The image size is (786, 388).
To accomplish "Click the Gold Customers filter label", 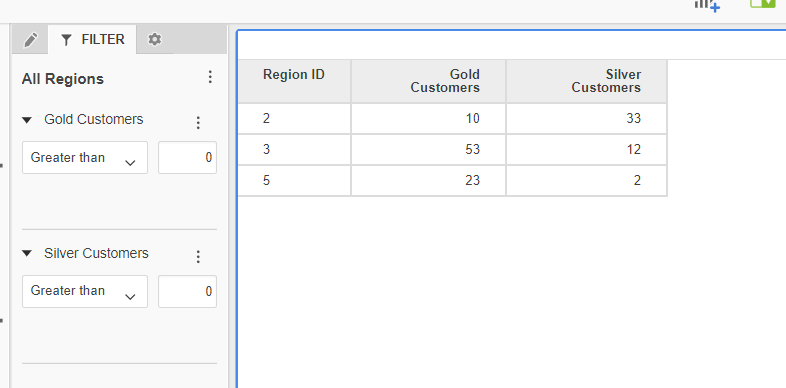I will (x=94, y=119).
